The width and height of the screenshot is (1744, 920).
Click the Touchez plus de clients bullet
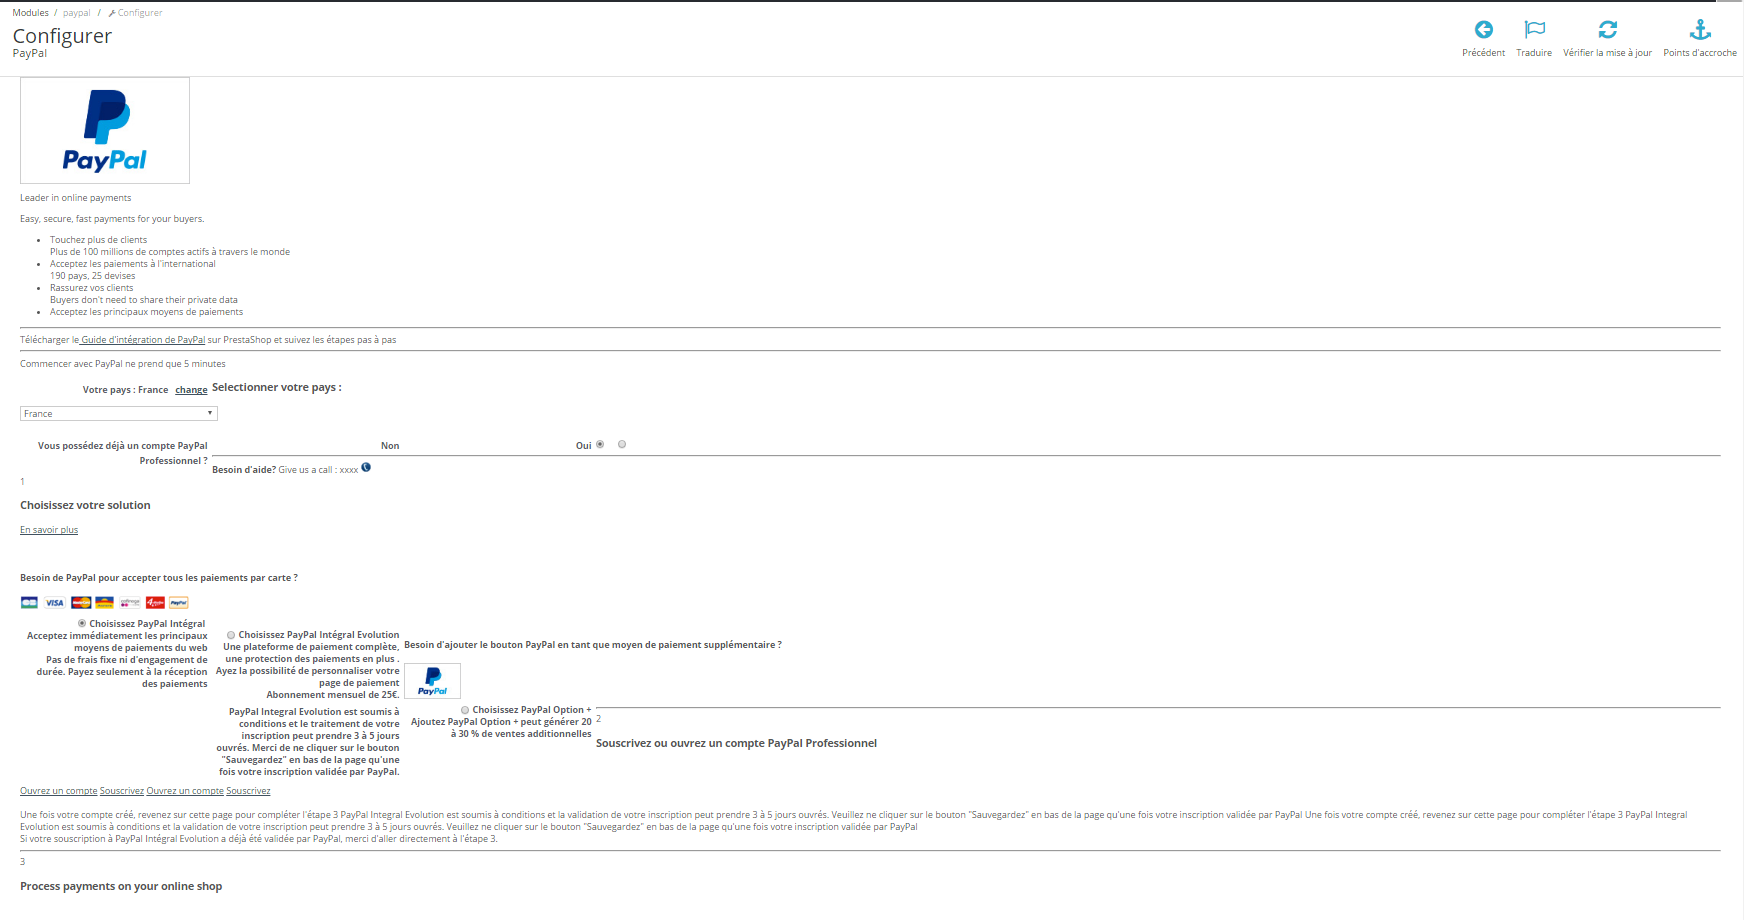click(99, 240)
